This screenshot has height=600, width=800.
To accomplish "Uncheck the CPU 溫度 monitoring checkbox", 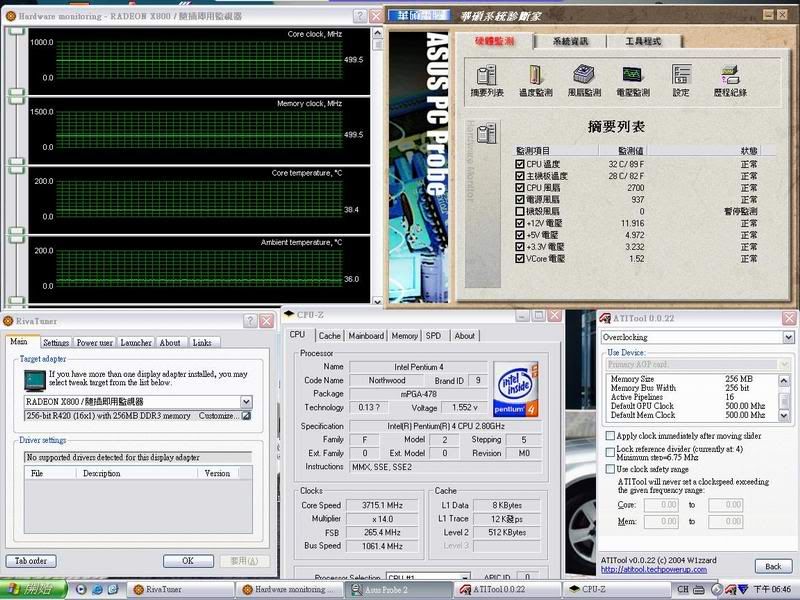I will pos(519,163).
